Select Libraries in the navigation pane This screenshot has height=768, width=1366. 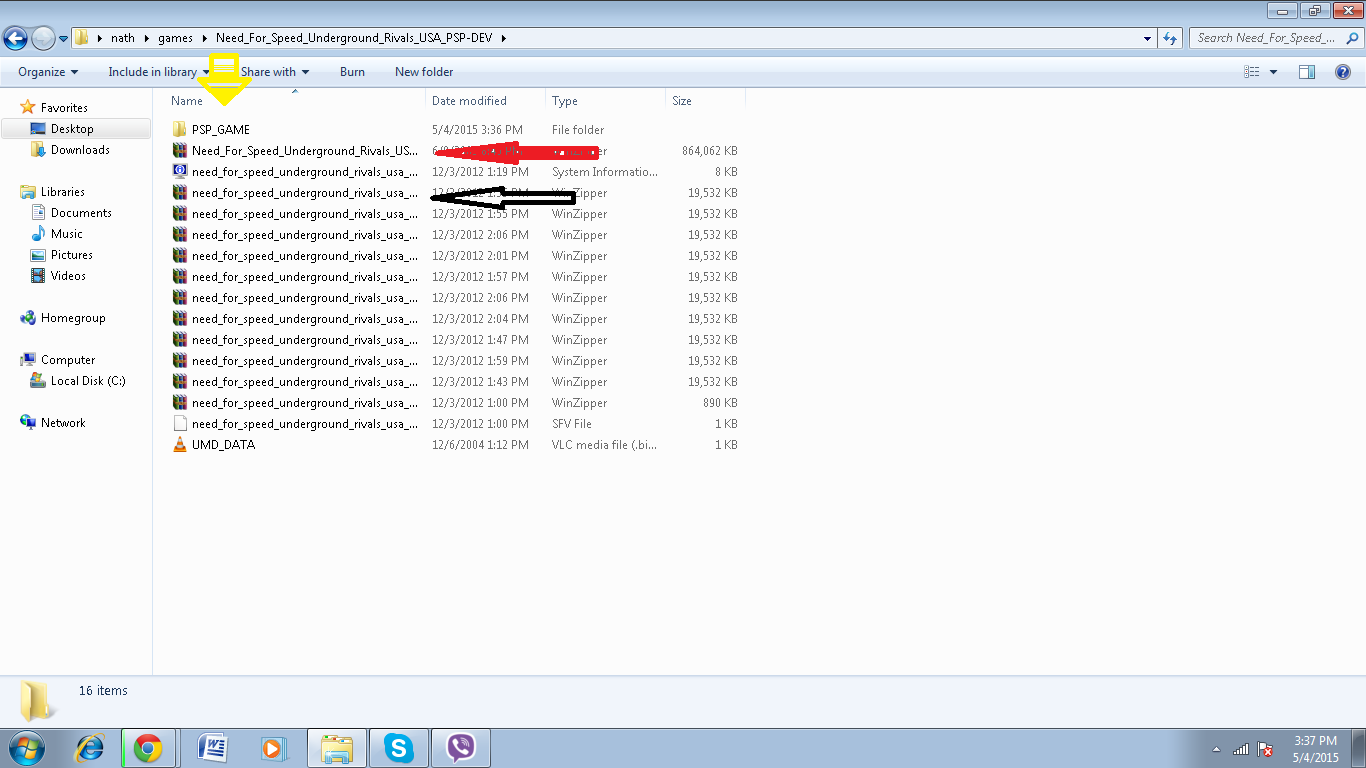click(63, 192)
